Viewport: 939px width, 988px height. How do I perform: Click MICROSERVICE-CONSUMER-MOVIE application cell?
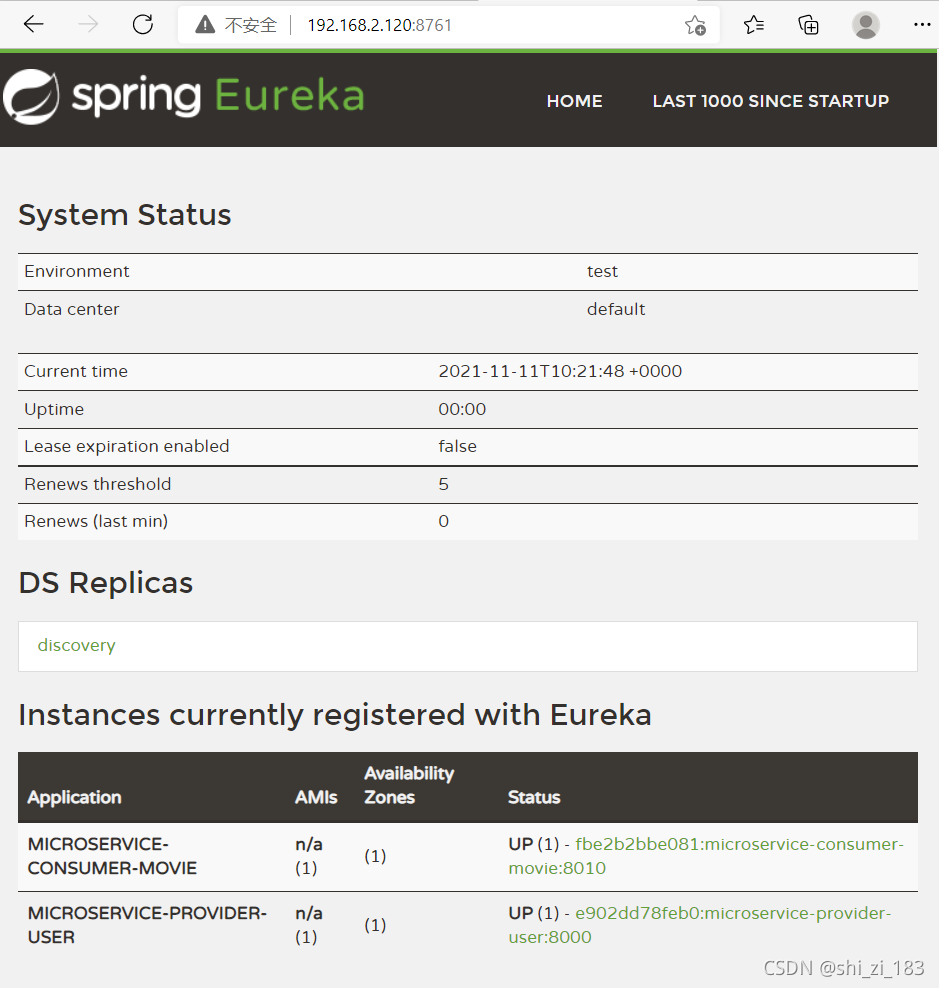(x=112, y=856)
